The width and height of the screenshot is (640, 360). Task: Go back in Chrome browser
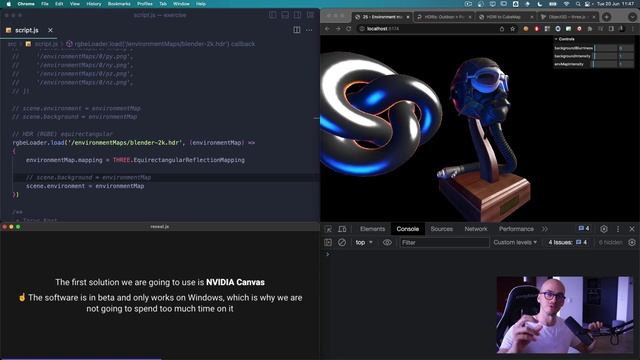pos(327,29)
